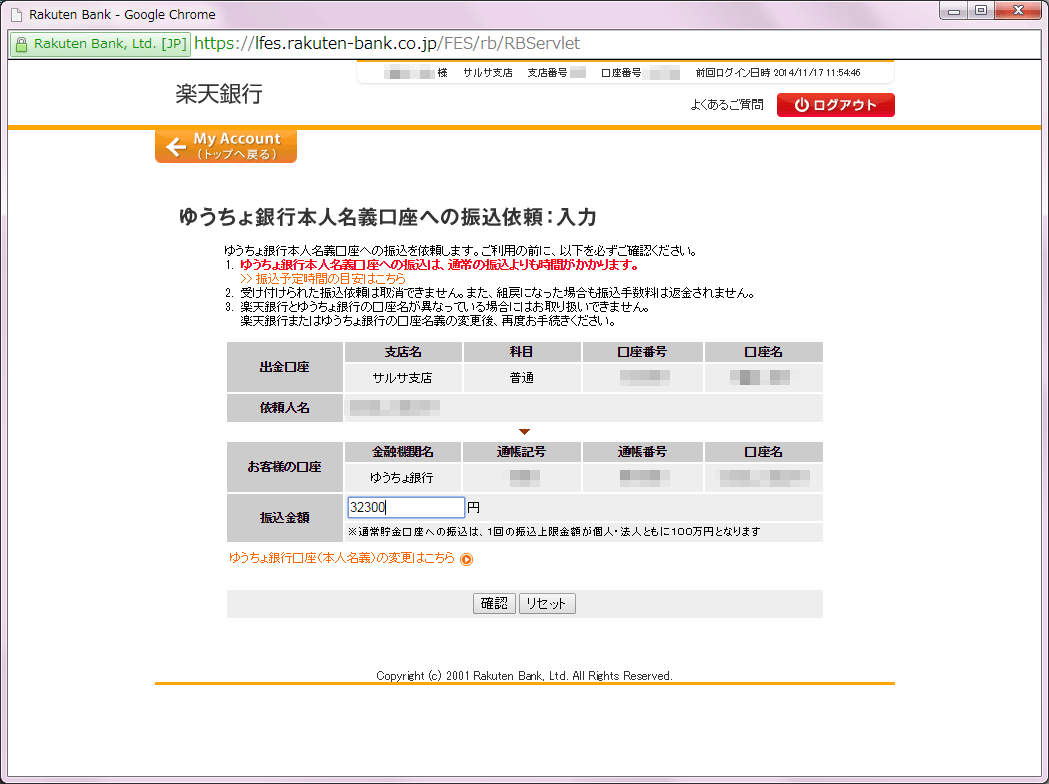The height and width of the screenshot is (784, 1049).
Task: Click the 確認 confirm button
Action: coord(494,603)
